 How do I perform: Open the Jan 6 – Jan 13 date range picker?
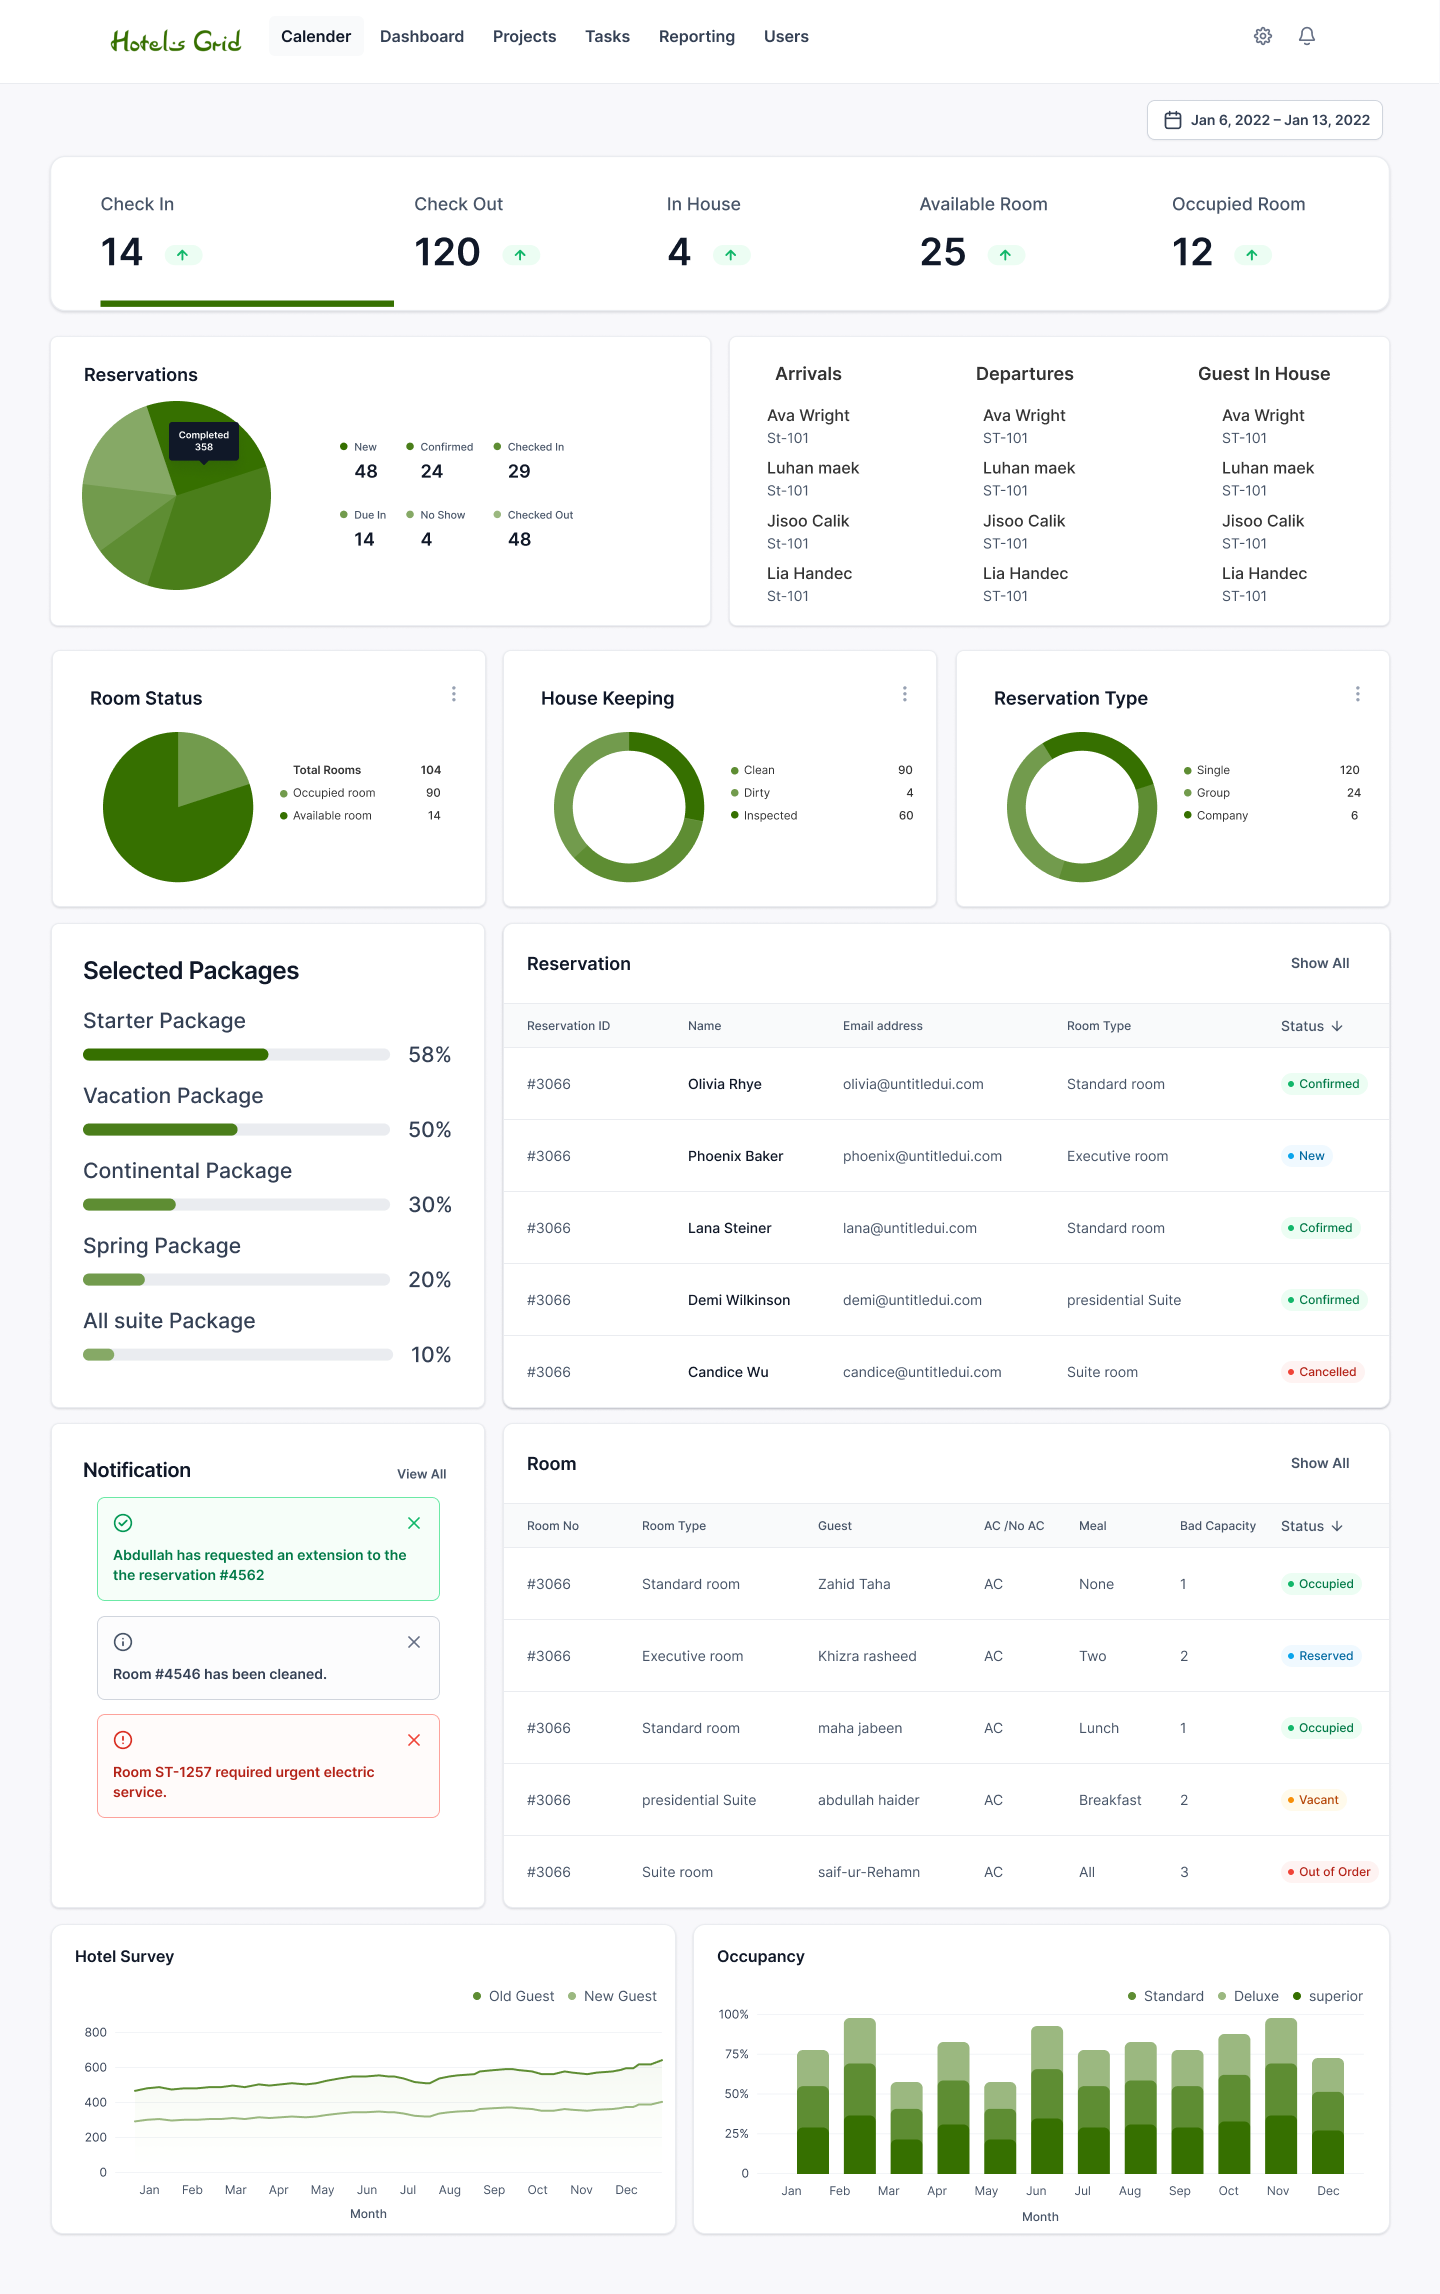pos(1265,120)
